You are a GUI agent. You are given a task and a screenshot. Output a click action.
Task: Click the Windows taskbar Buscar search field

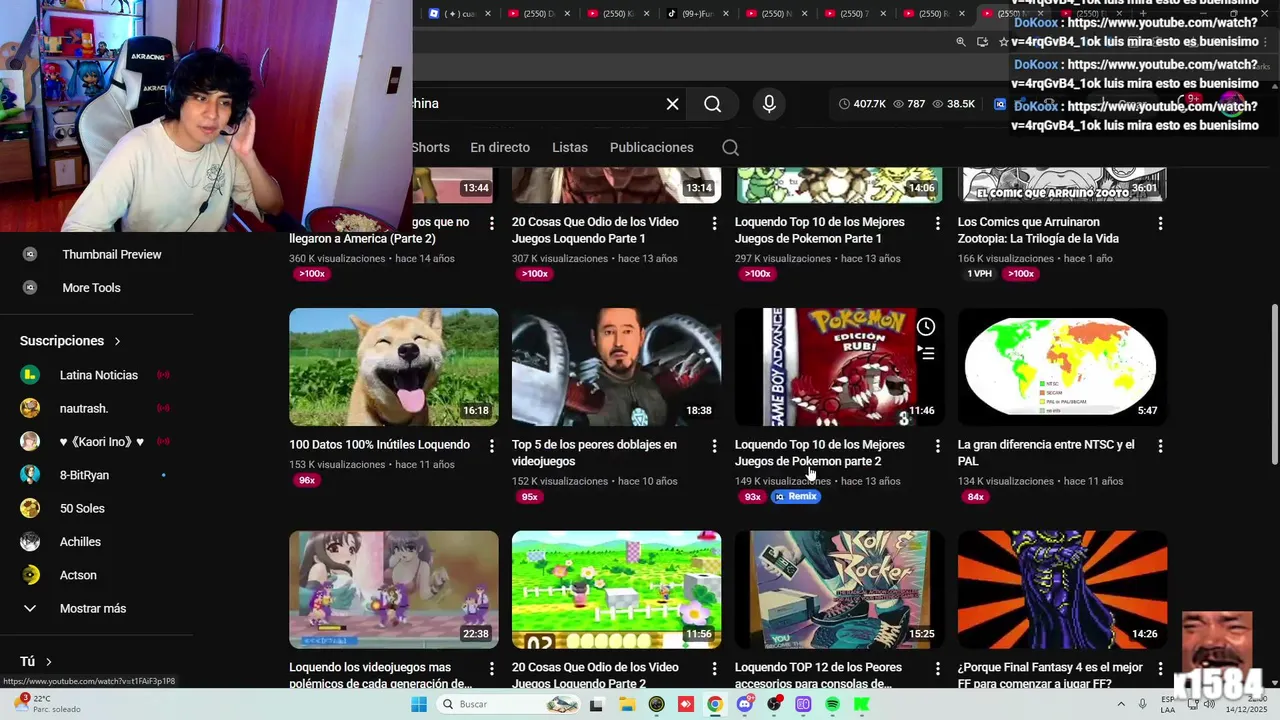pos(509,704)
